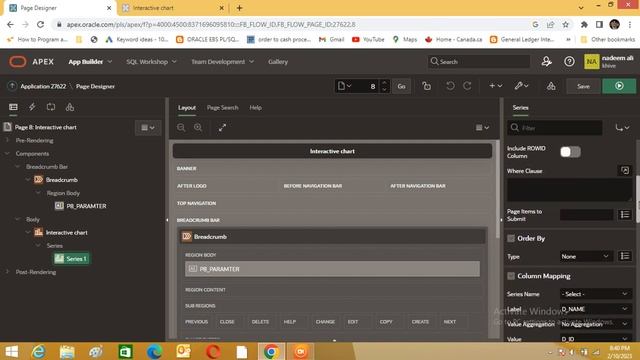Image resolution: width=640 pixels, height=360 pixels.
Task: Click the Expand layout icon
Action: tap(222, 128)
